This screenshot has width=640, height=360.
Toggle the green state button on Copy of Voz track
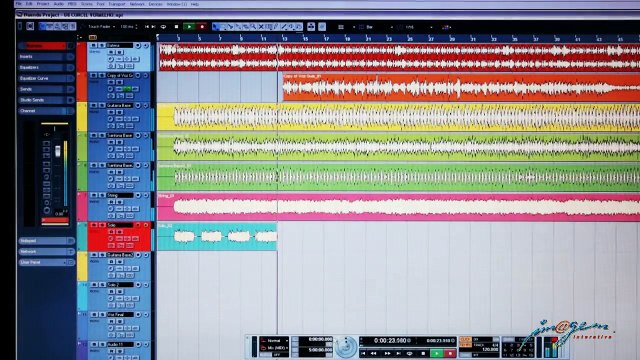coord(127,89)
